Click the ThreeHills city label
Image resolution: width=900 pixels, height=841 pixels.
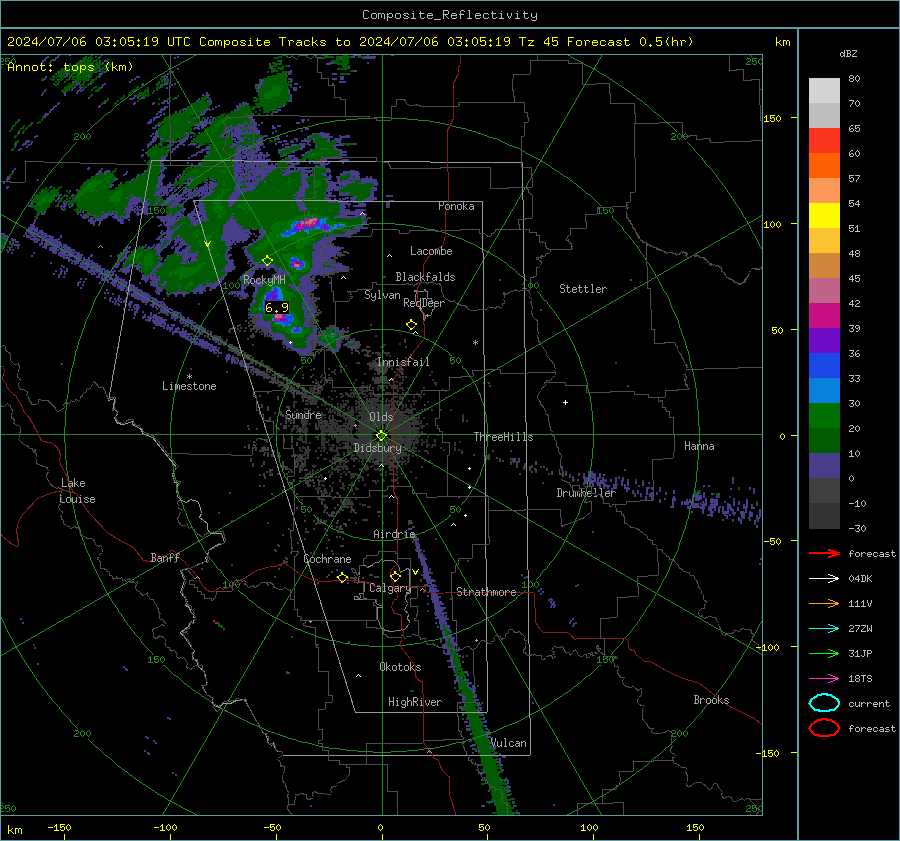(503, 437)
